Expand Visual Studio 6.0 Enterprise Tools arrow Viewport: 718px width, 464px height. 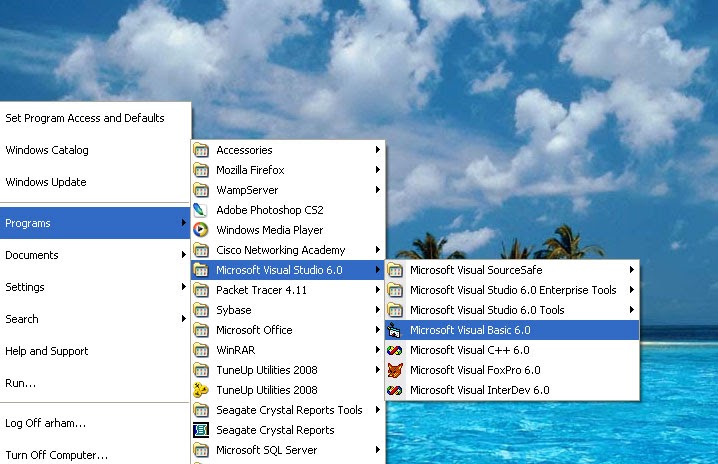pyautogui.click(x=631, y=289)
